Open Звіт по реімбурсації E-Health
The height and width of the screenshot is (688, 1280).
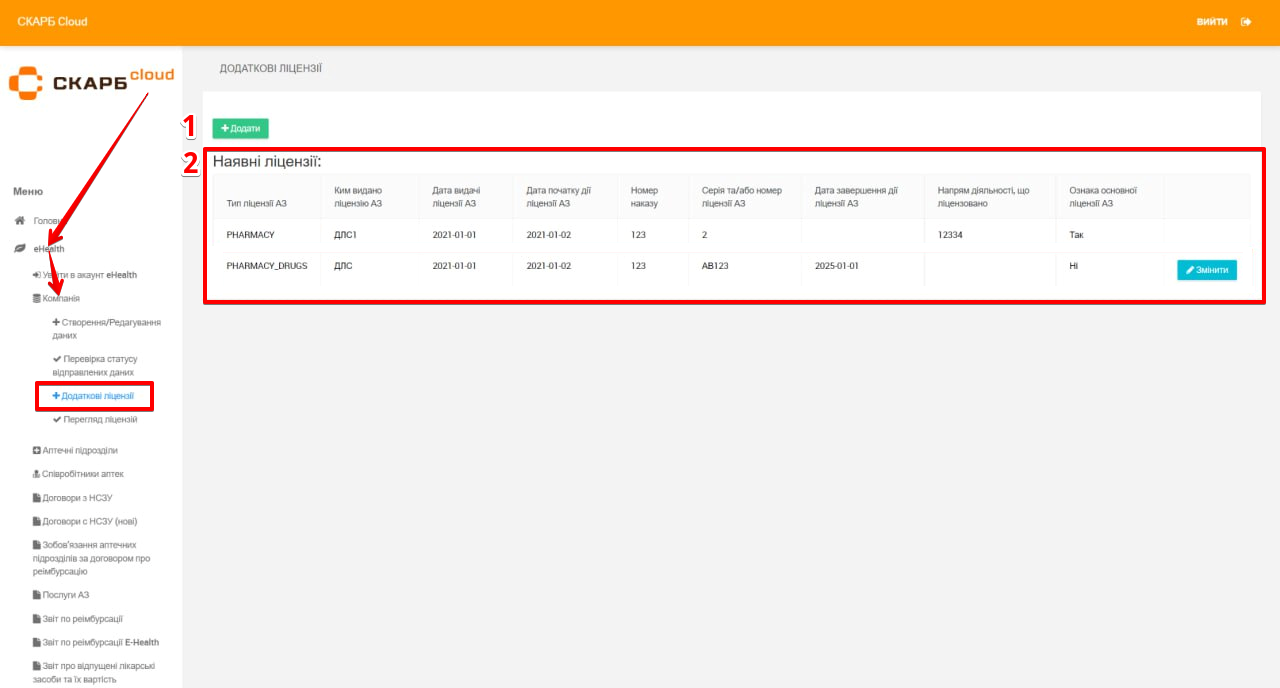click(100, 642)
